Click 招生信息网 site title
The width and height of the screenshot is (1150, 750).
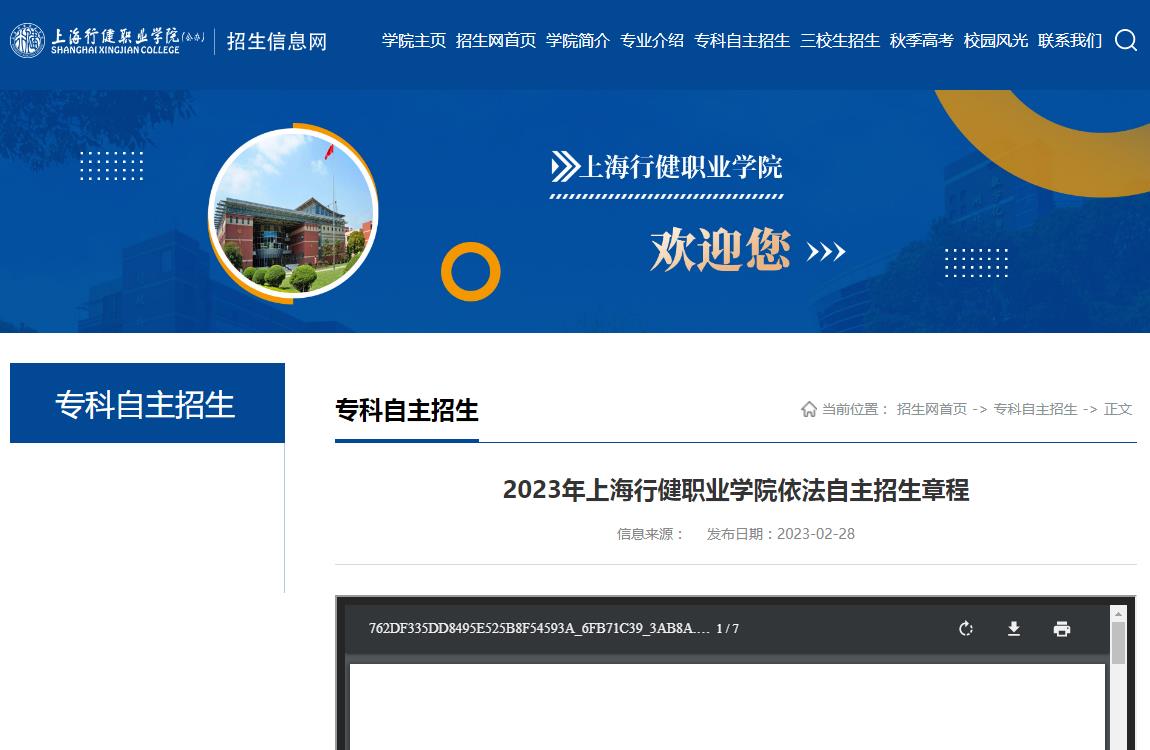(276, 42)
